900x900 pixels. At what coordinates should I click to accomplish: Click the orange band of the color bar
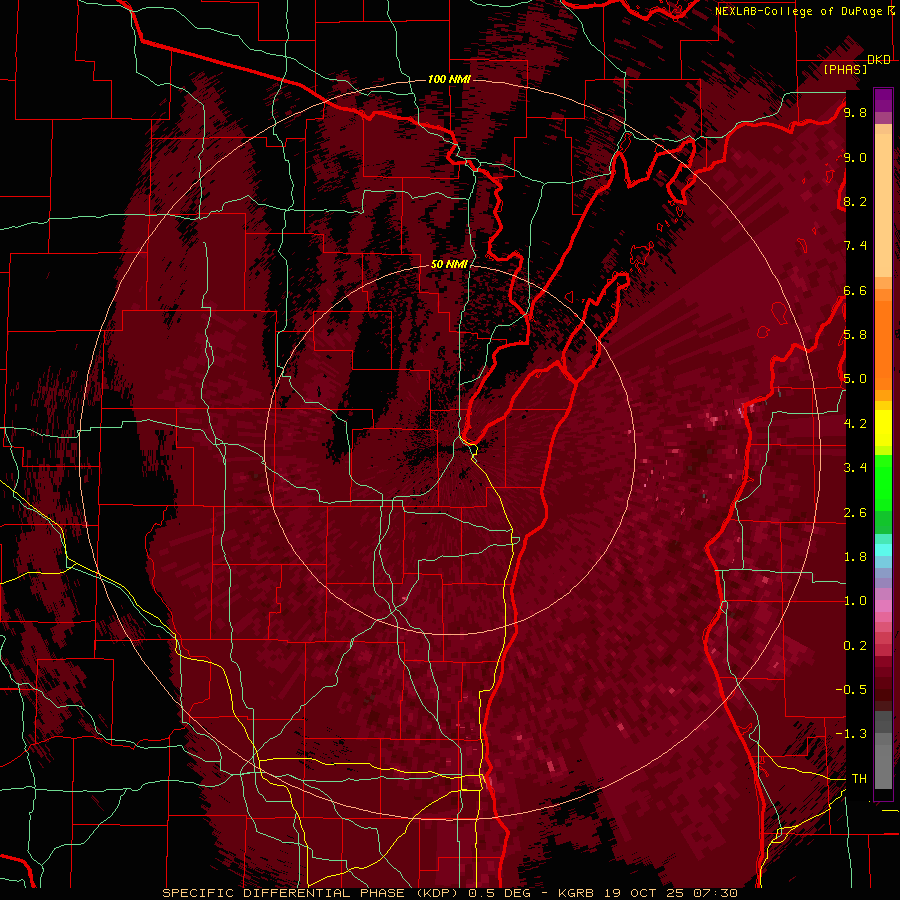(x=883, y=339)
